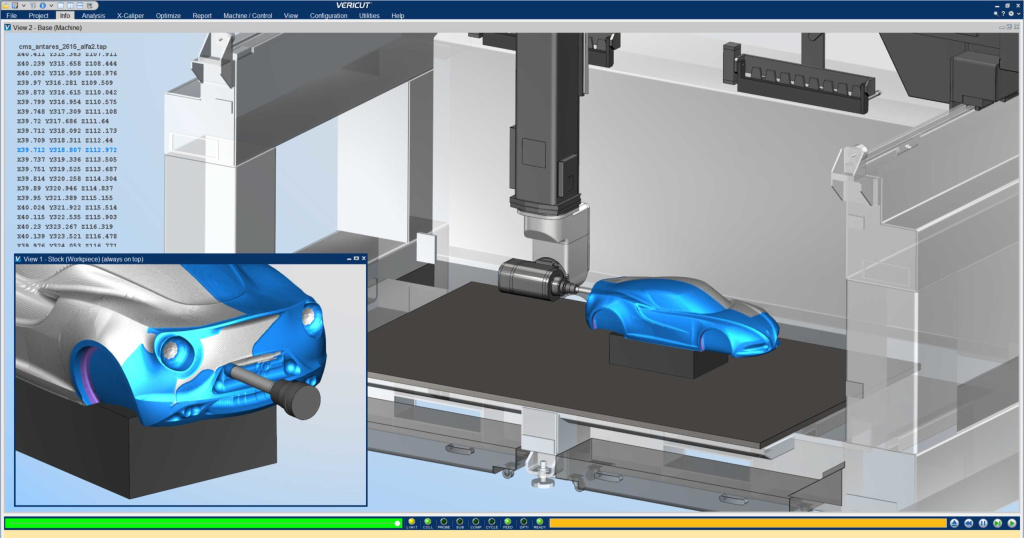
Task: Click the PROBE status indicator light
Action: coord(444,521)
